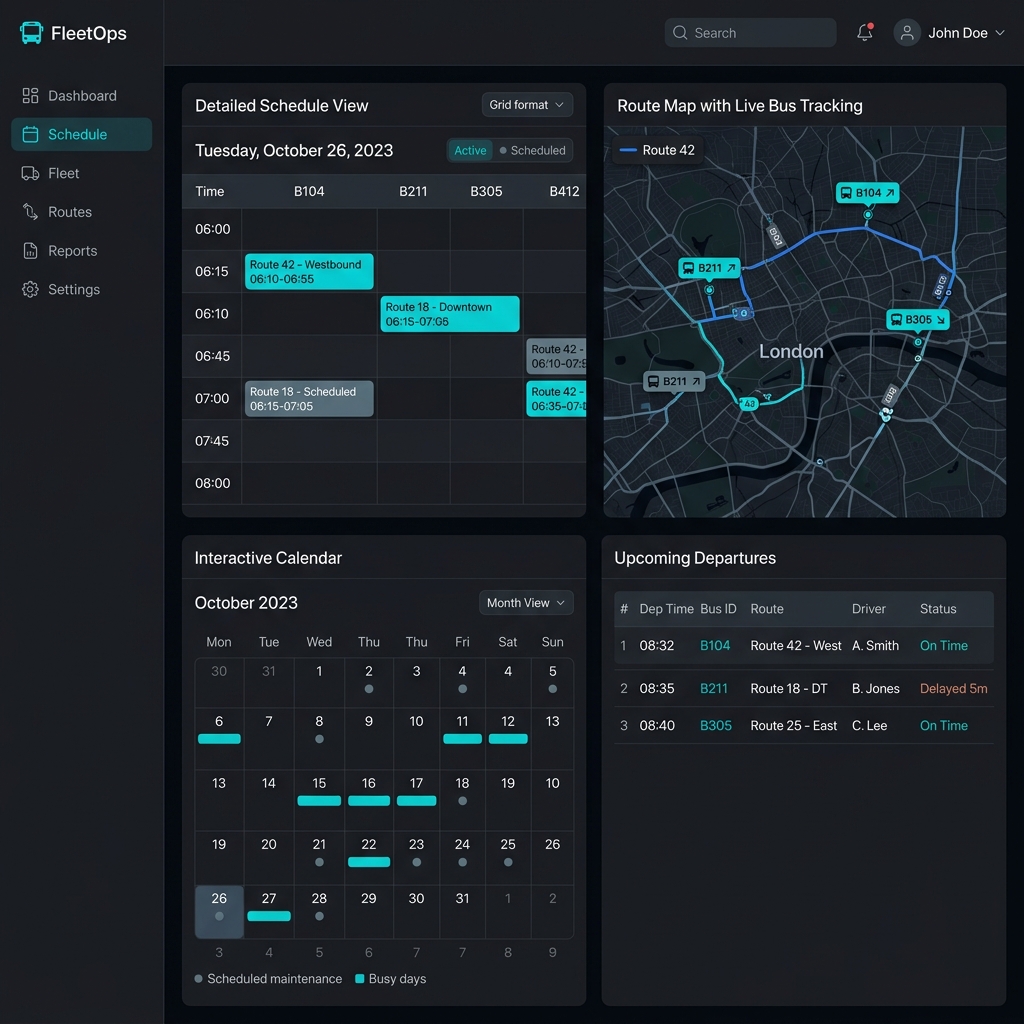The height and width of the screenshot is (1024, 1024).
Task: Open the Month View dropdown
Action: click(526, 603)
